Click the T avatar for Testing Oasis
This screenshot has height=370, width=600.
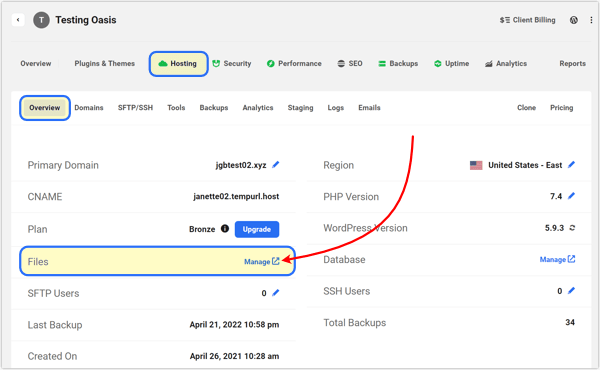pos(41,20)
